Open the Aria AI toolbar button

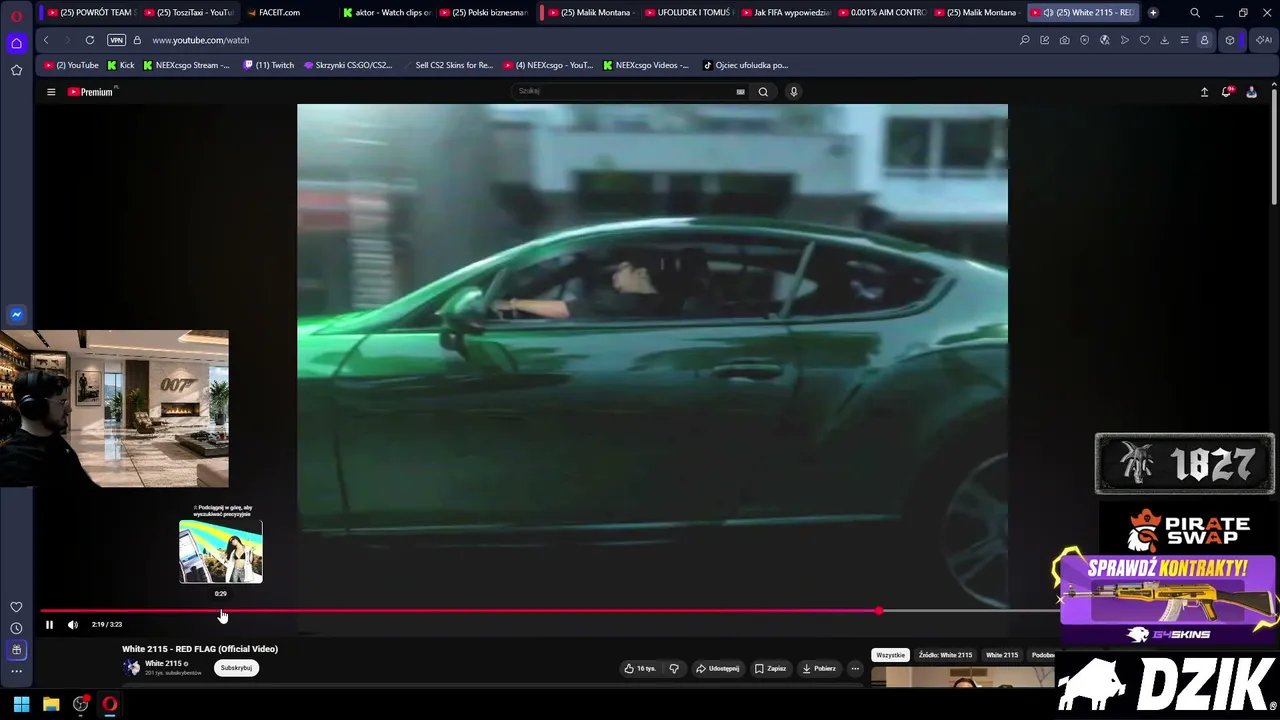(x=1263, y=40)
